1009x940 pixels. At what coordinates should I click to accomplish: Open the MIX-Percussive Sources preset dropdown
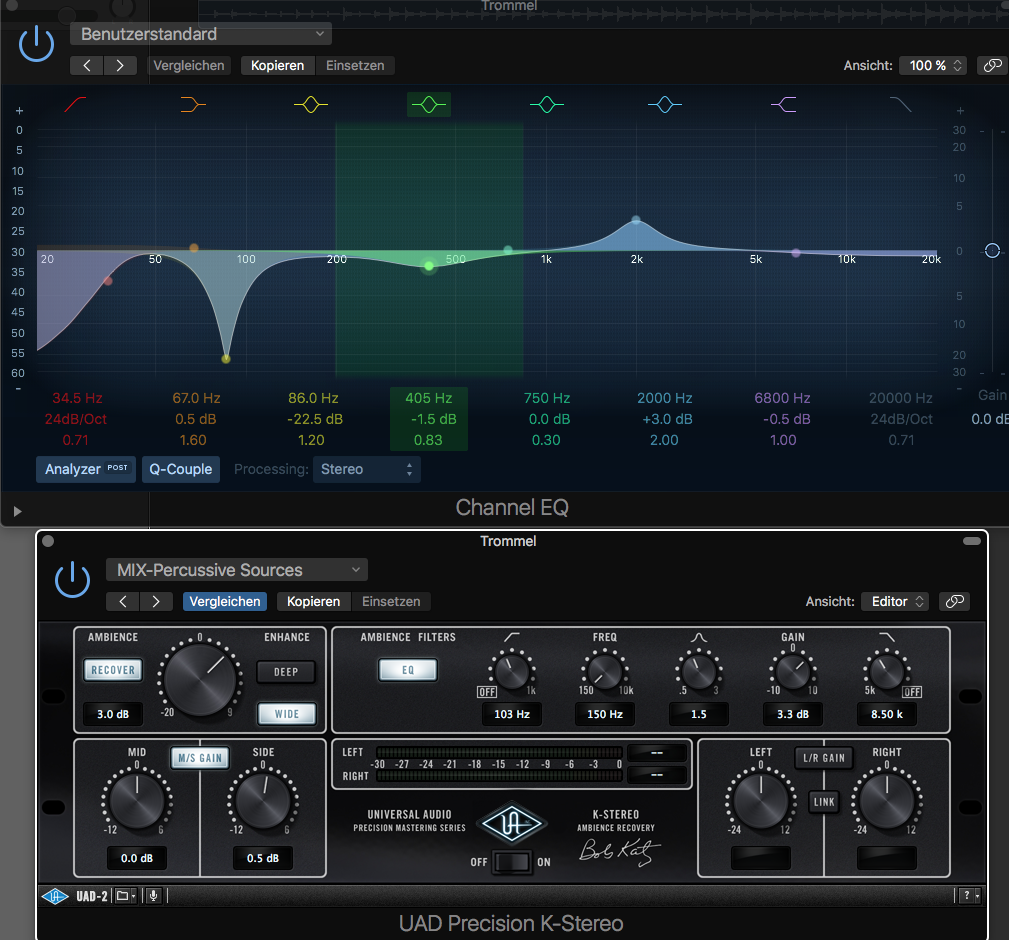coord(237,569)
